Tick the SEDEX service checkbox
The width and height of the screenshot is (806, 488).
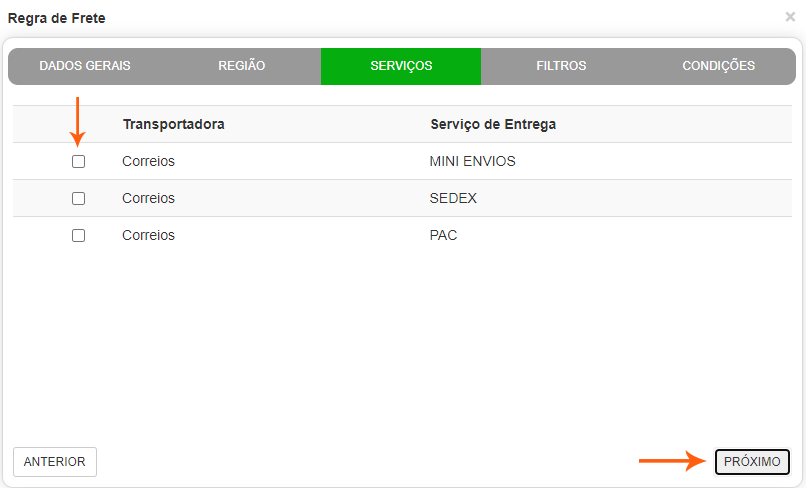coord(79,198)
